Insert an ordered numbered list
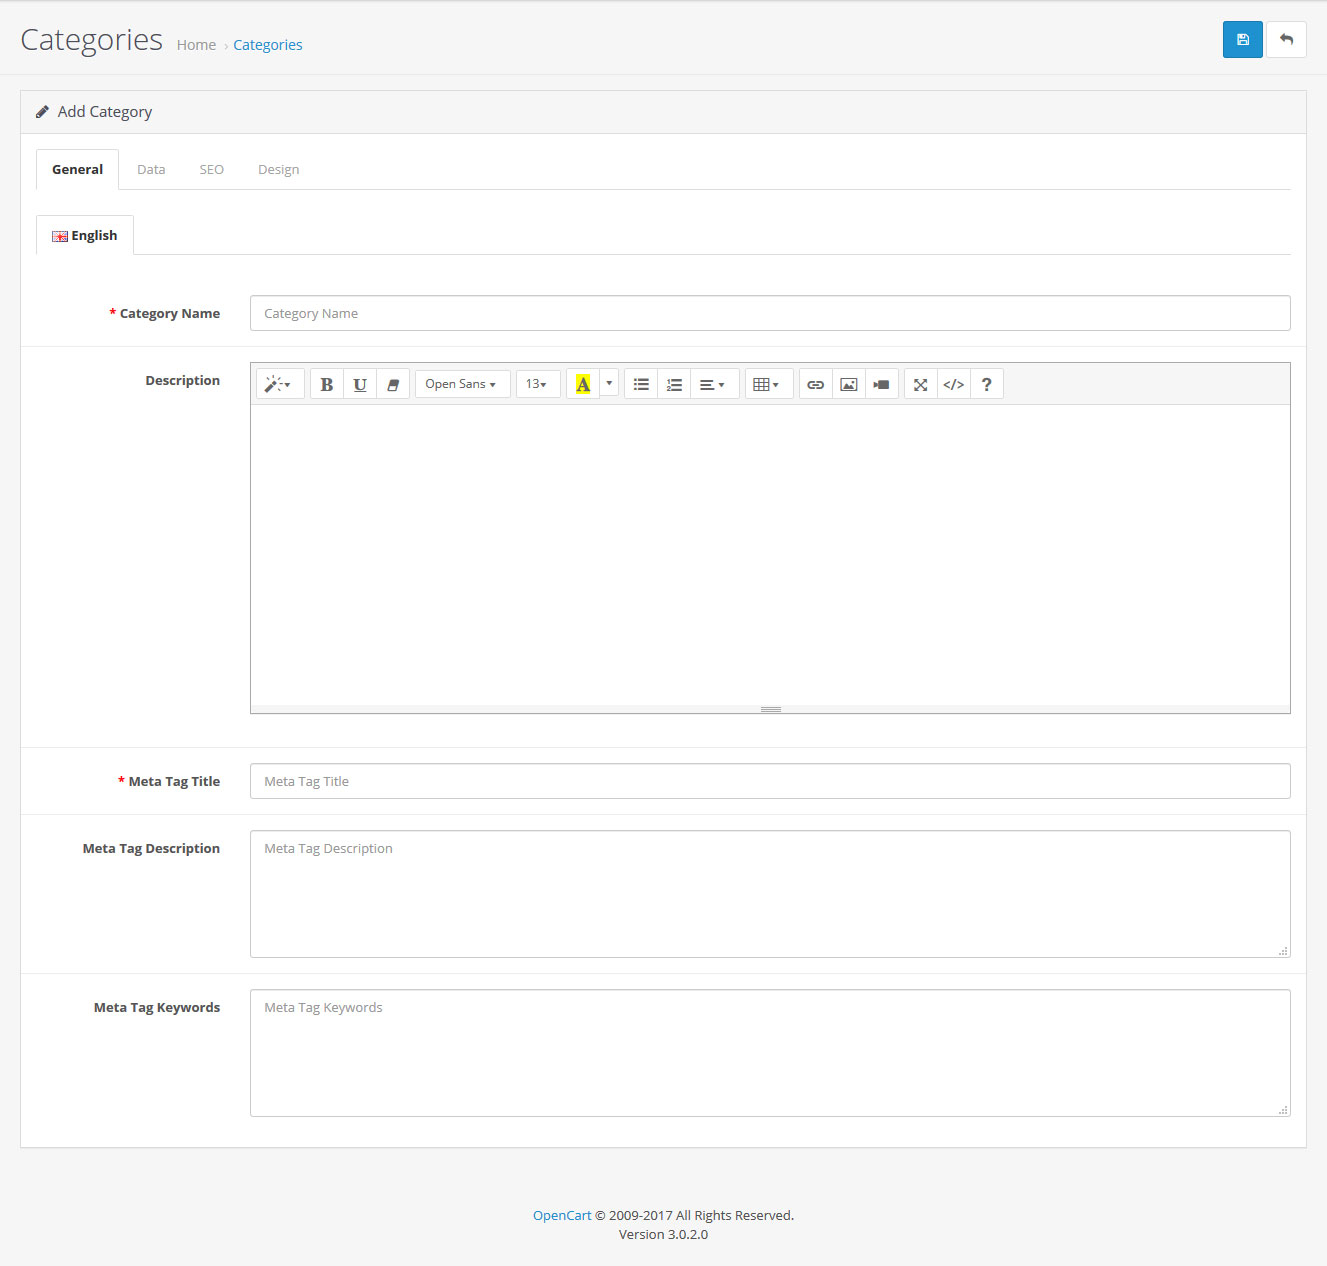 click(674, 384)
